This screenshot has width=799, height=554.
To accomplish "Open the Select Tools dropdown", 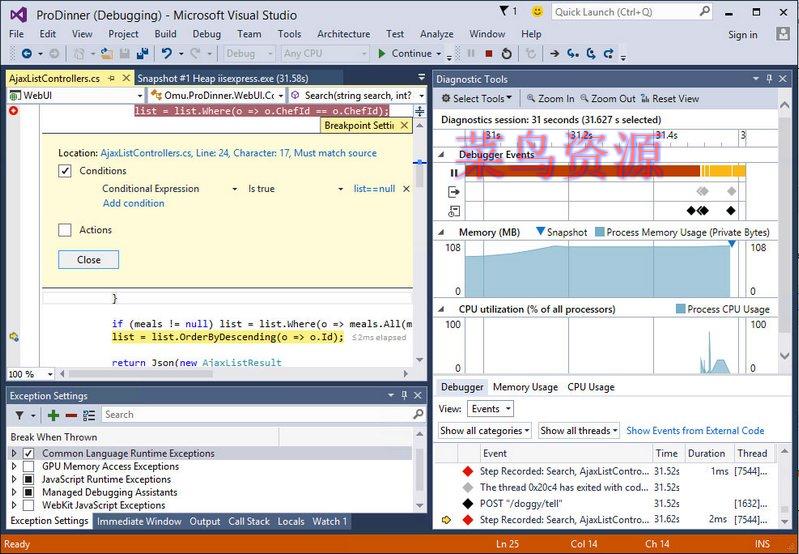I will (x=477, y=98).
